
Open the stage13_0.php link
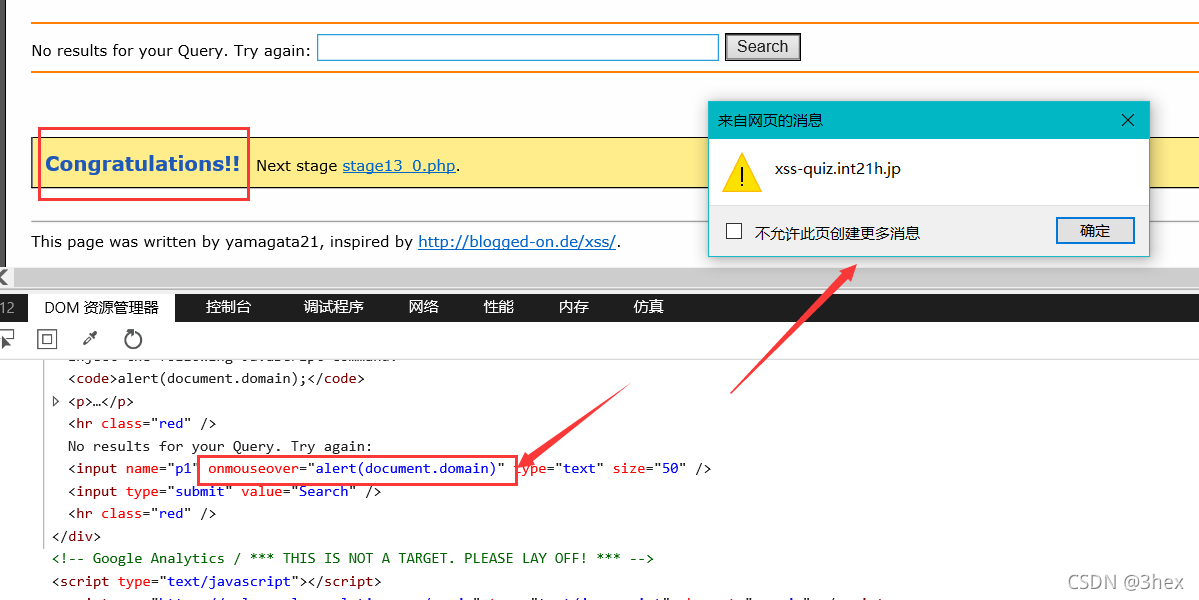(399, 166)
